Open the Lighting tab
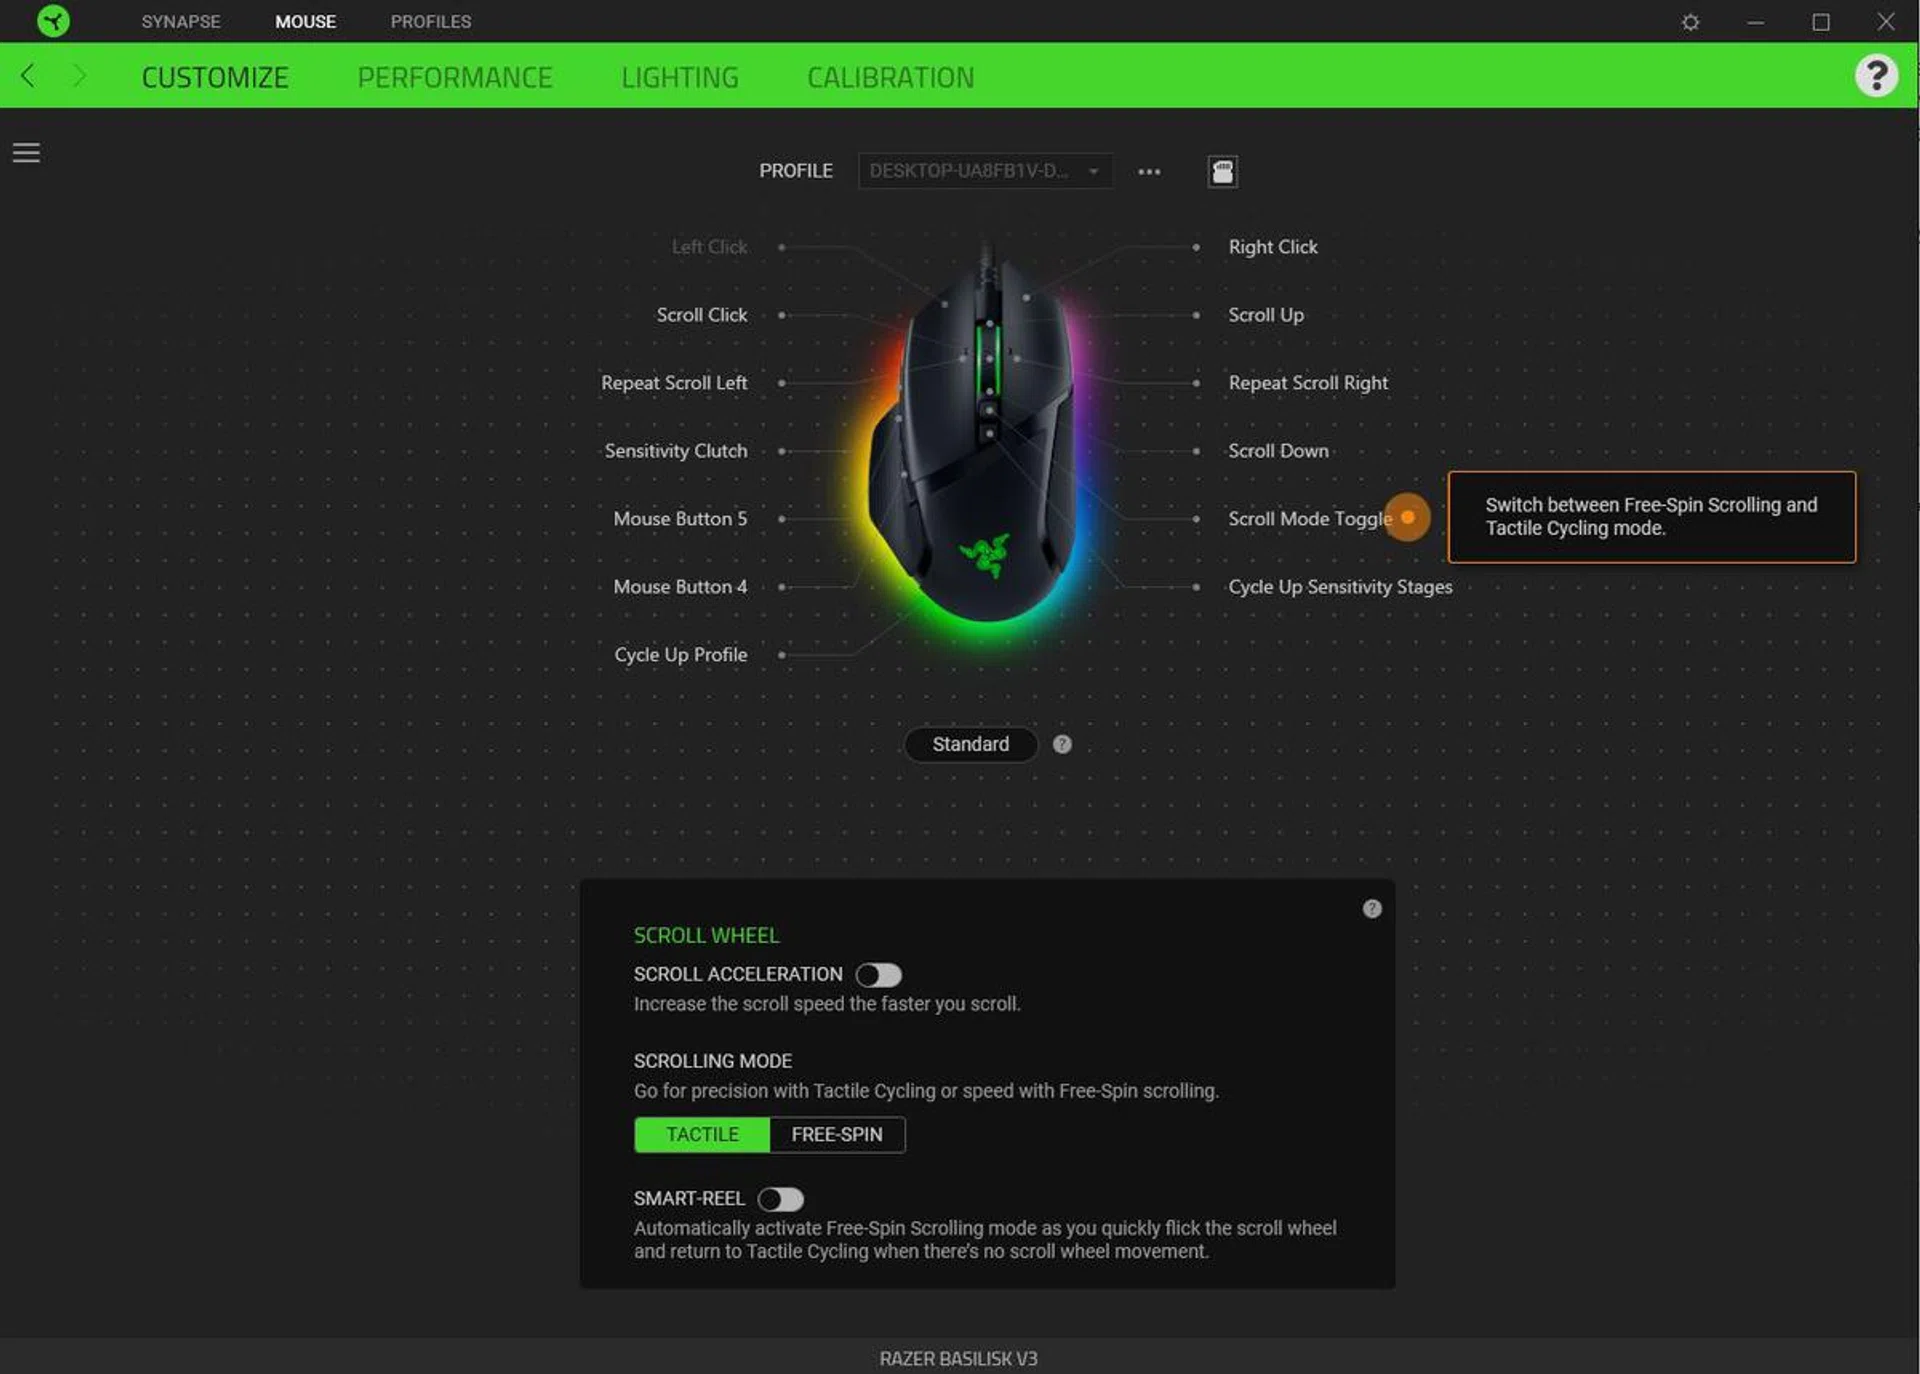The height and width of the screenshot is (1374, 1920). click(679, 77)
